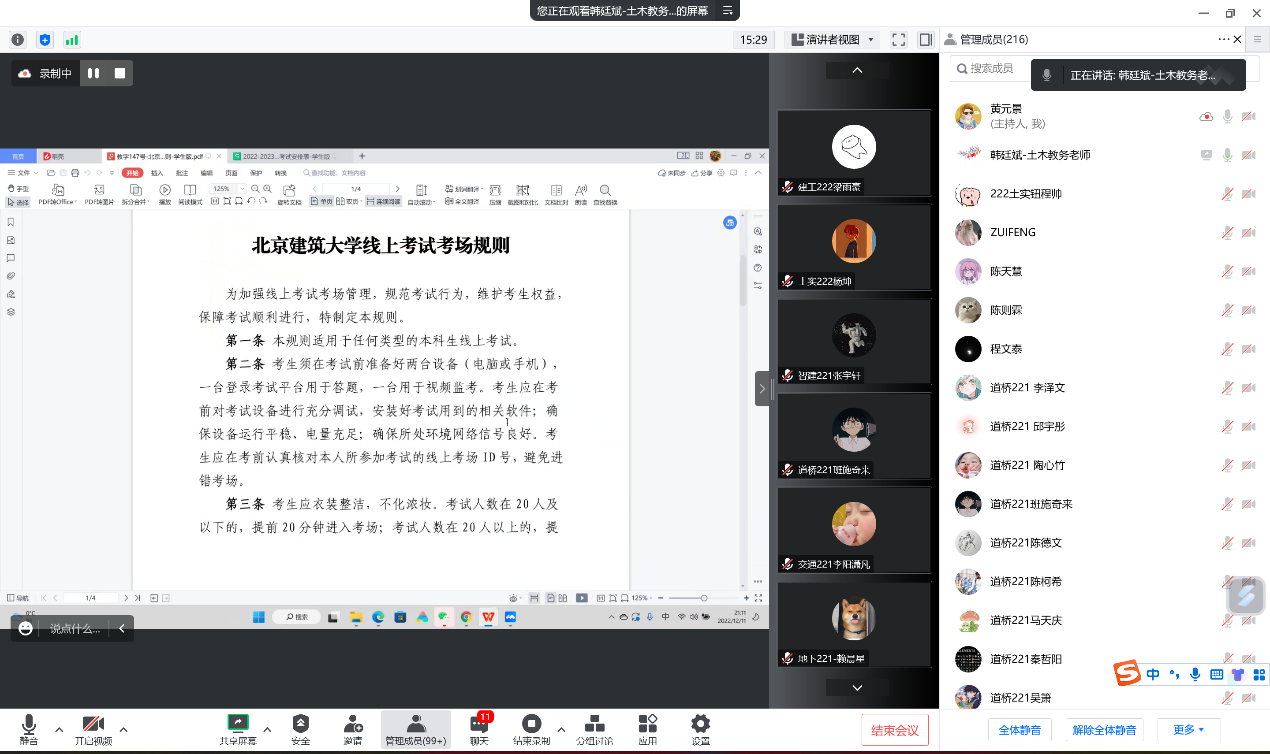This screenshot has height=754, width=1270.
Task: Select 管理成员(99+) tab in toolbar
Action: coord(416,729)
